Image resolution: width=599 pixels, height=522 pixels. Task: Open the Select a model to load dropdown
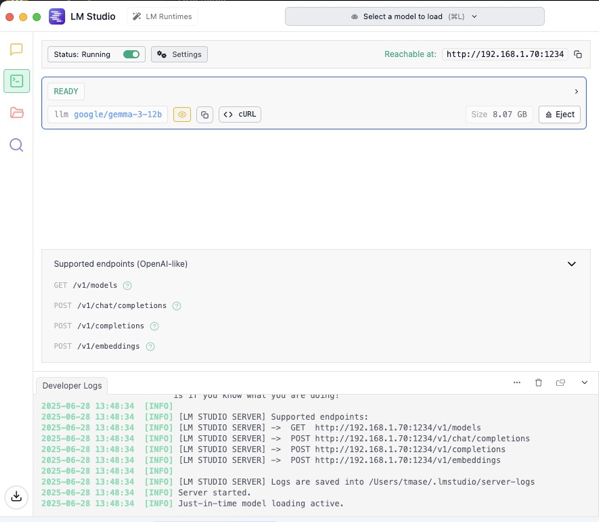pos(414,16)
